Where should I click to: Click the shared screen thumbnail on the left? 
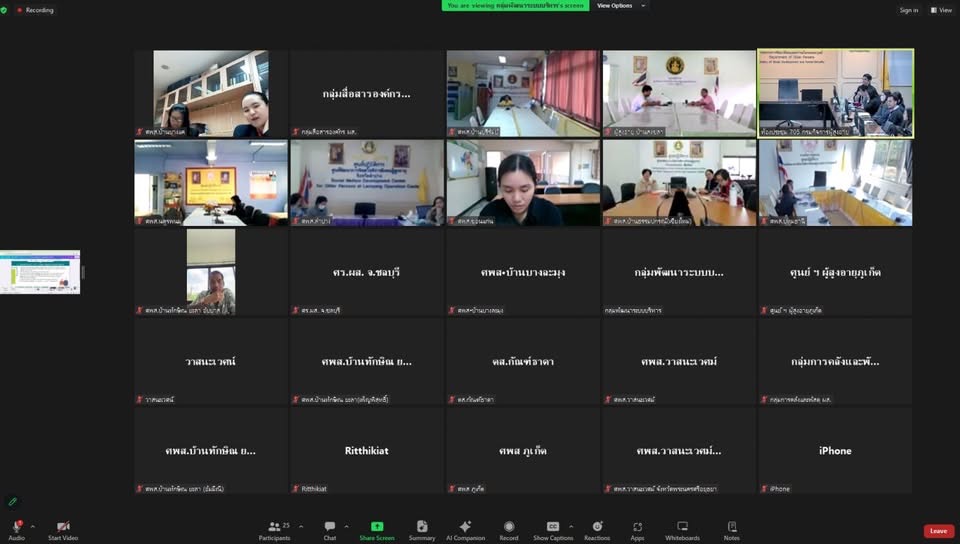point(40,272)
